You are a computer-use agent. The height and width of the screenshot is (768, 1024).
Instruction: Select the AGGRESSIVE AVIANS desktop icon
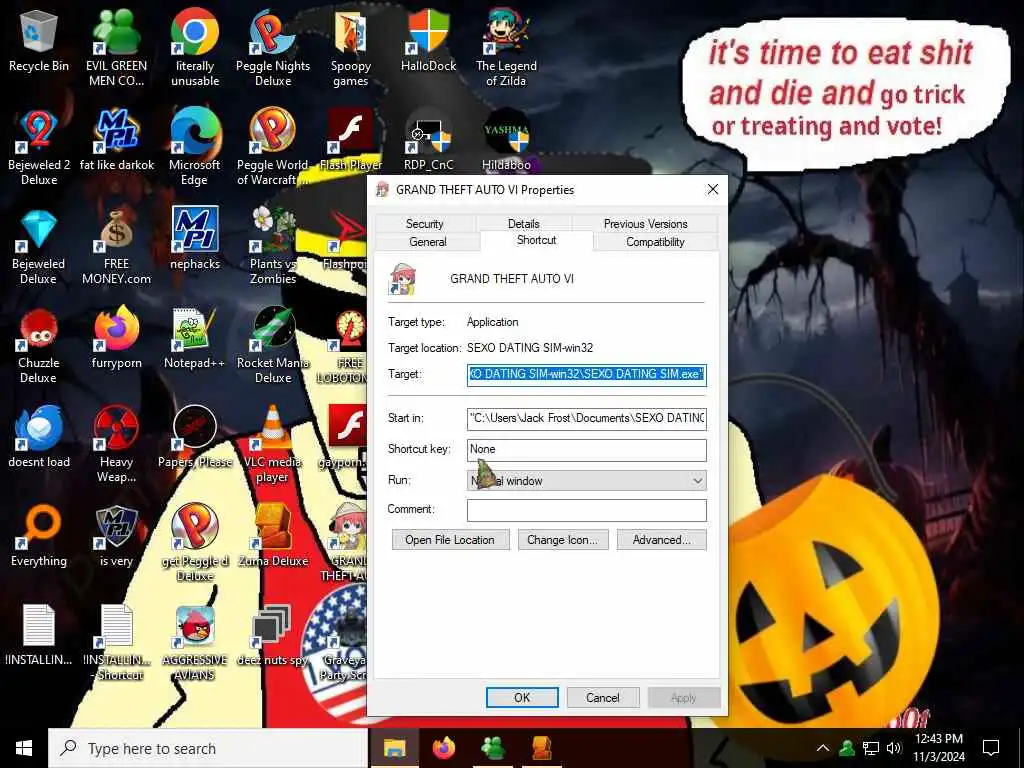(x=195, y=642)
